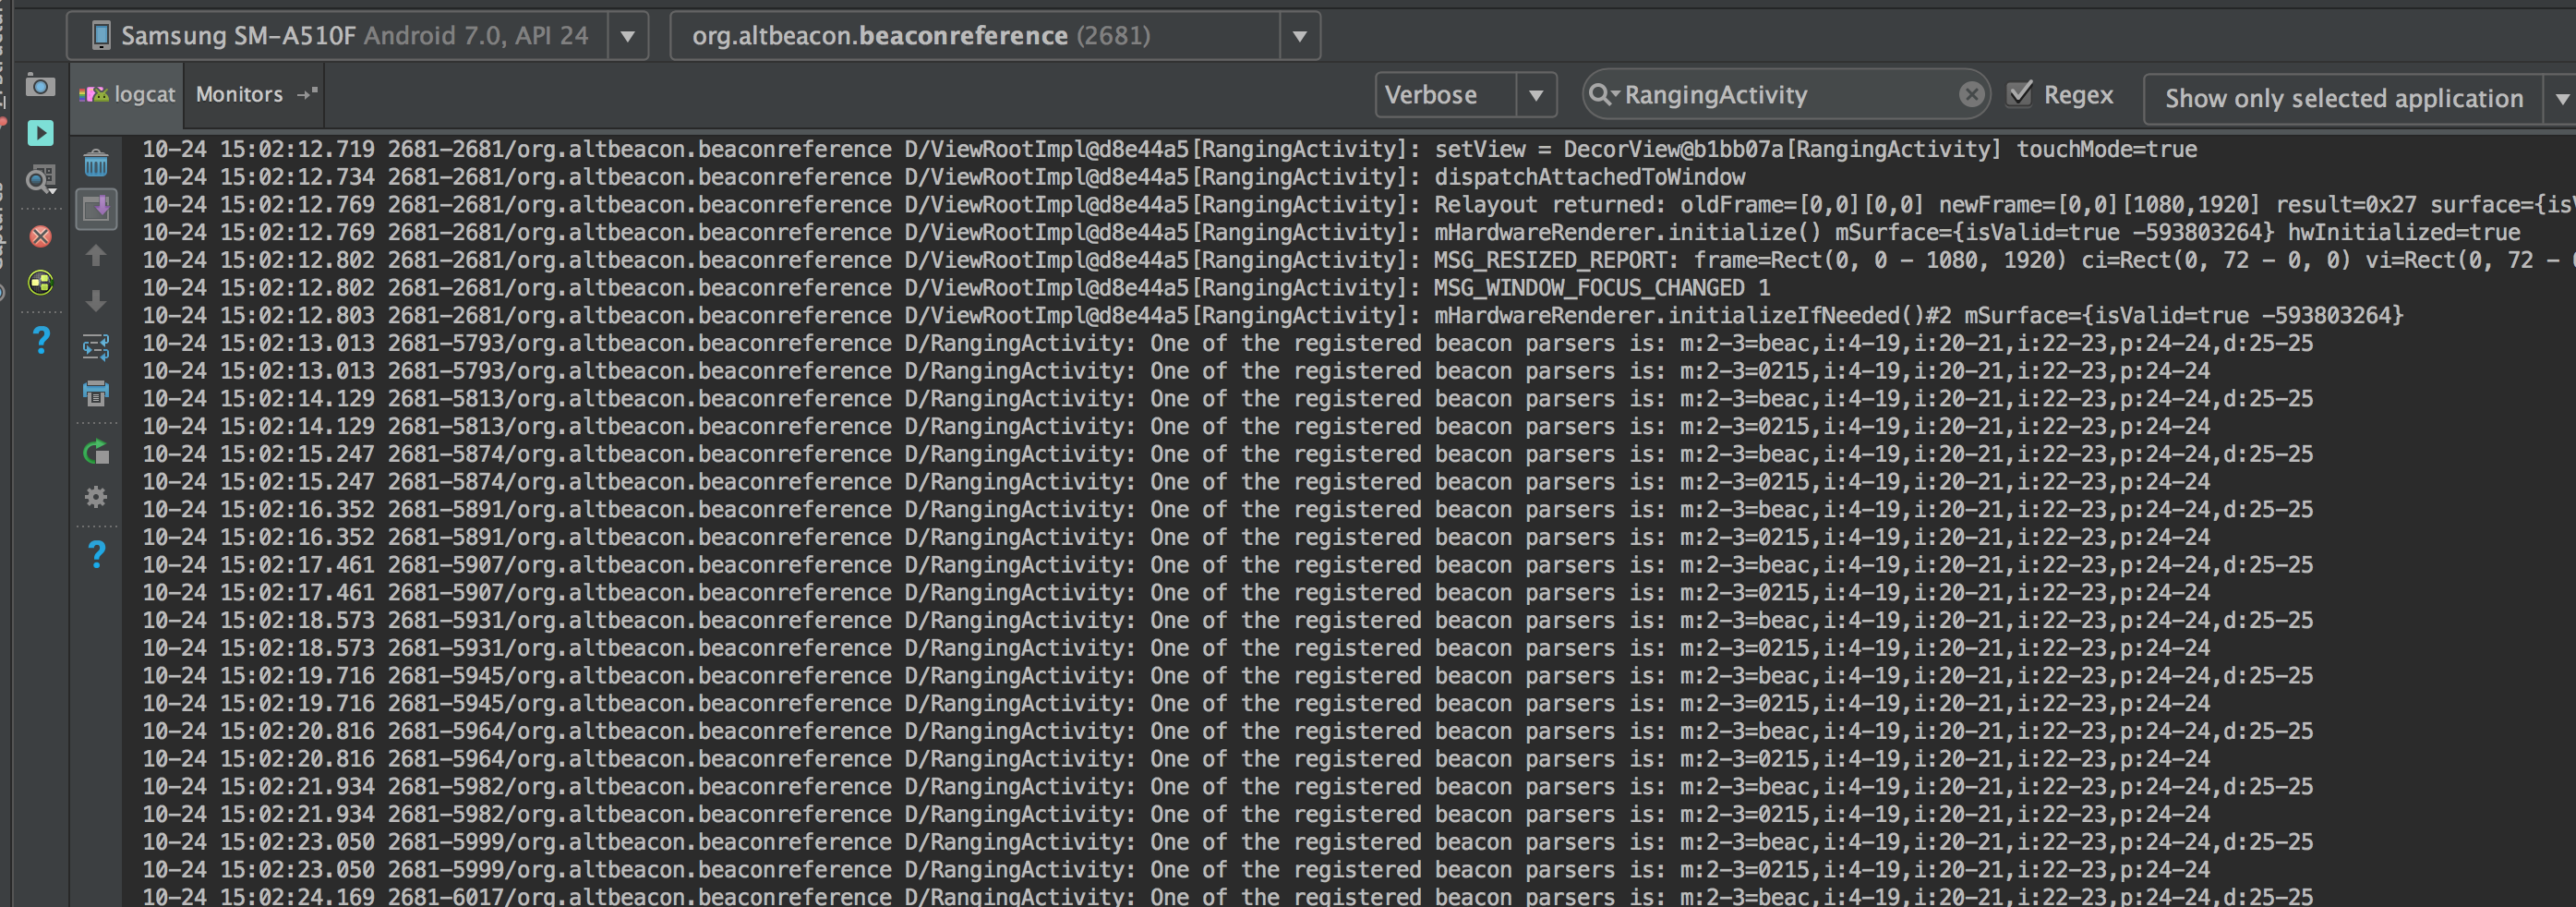Expand the process dropdown for org.altbeacon.beaconreference
Image resolution: width=2576 pixels, height=907 pixels.
click(x=1299, y=35)
